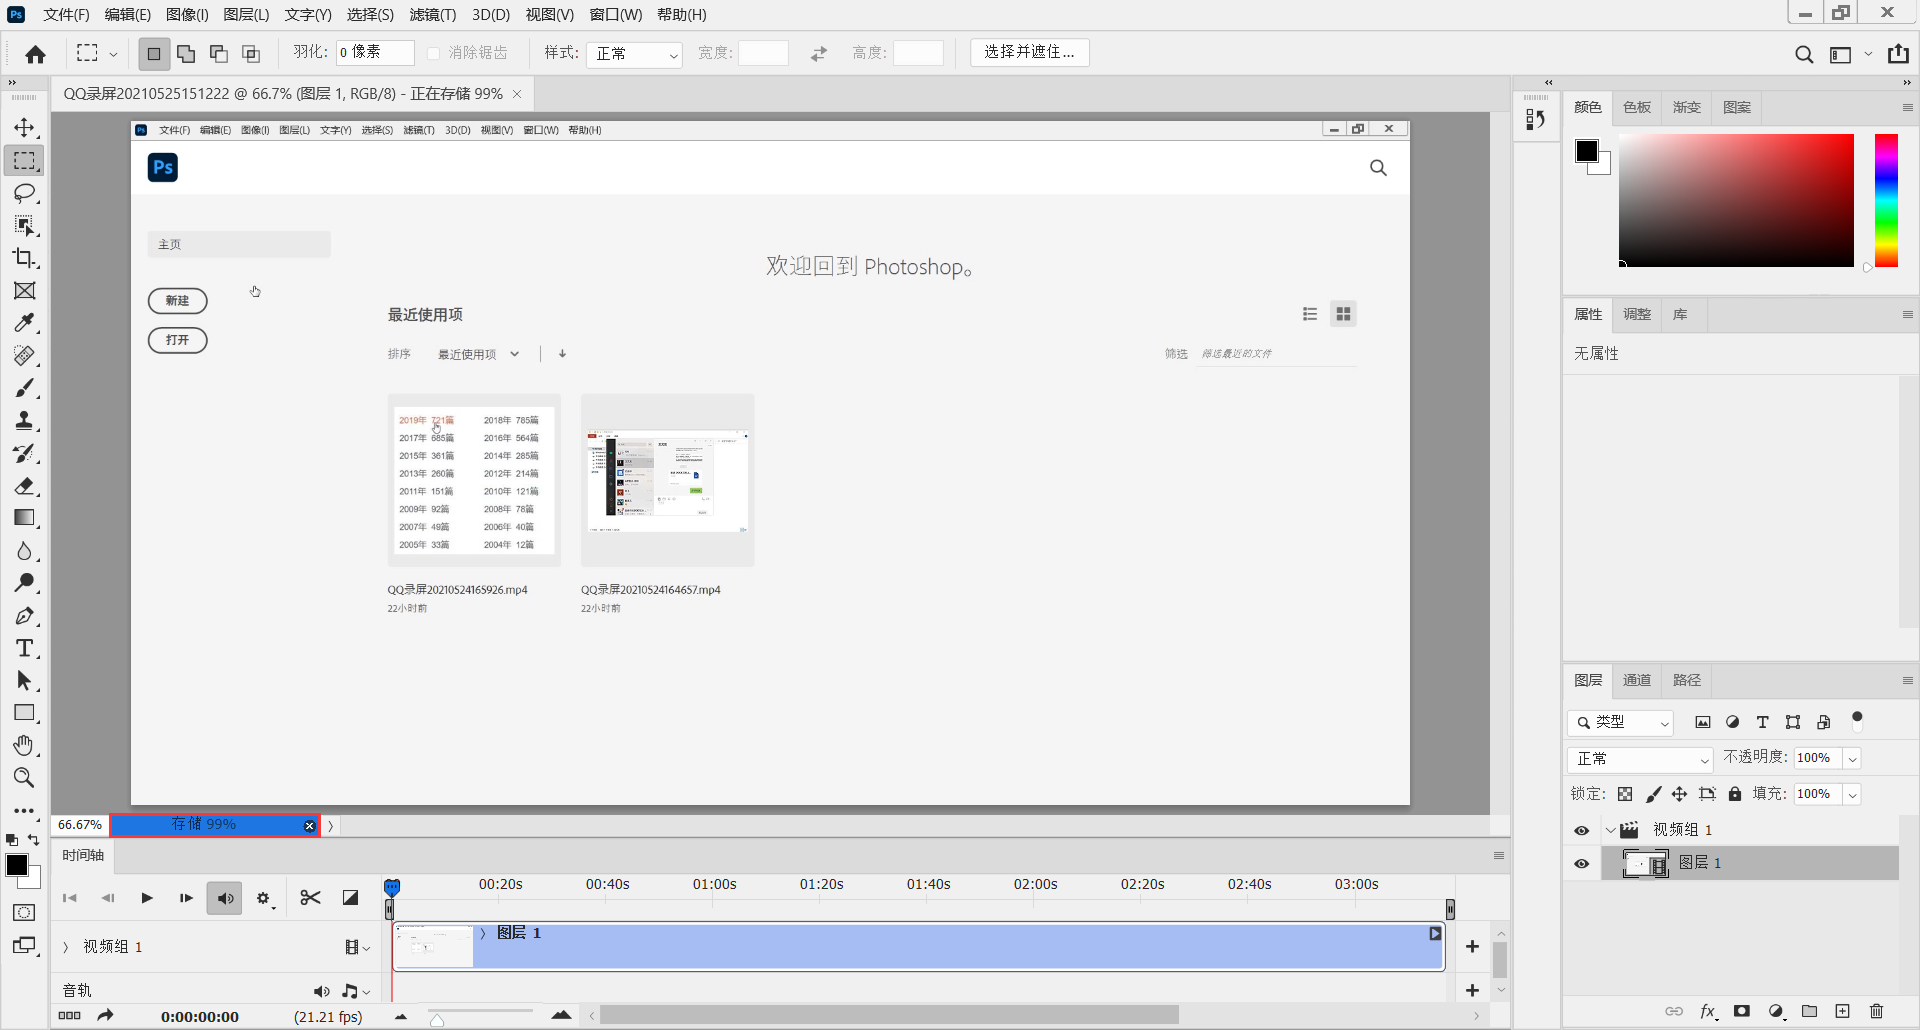Enable lock transparent pixels
Image resolution: width=1920 pixels, height=1030 pixels.
1625,794
